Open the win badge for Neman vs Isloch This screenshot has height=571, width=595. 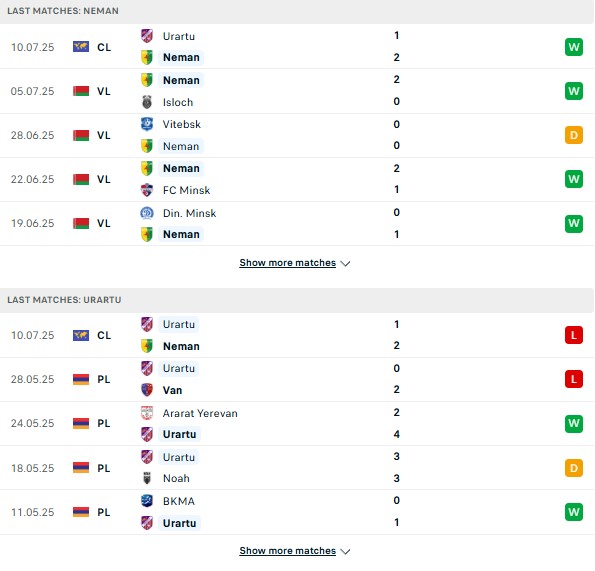[574, 91]
